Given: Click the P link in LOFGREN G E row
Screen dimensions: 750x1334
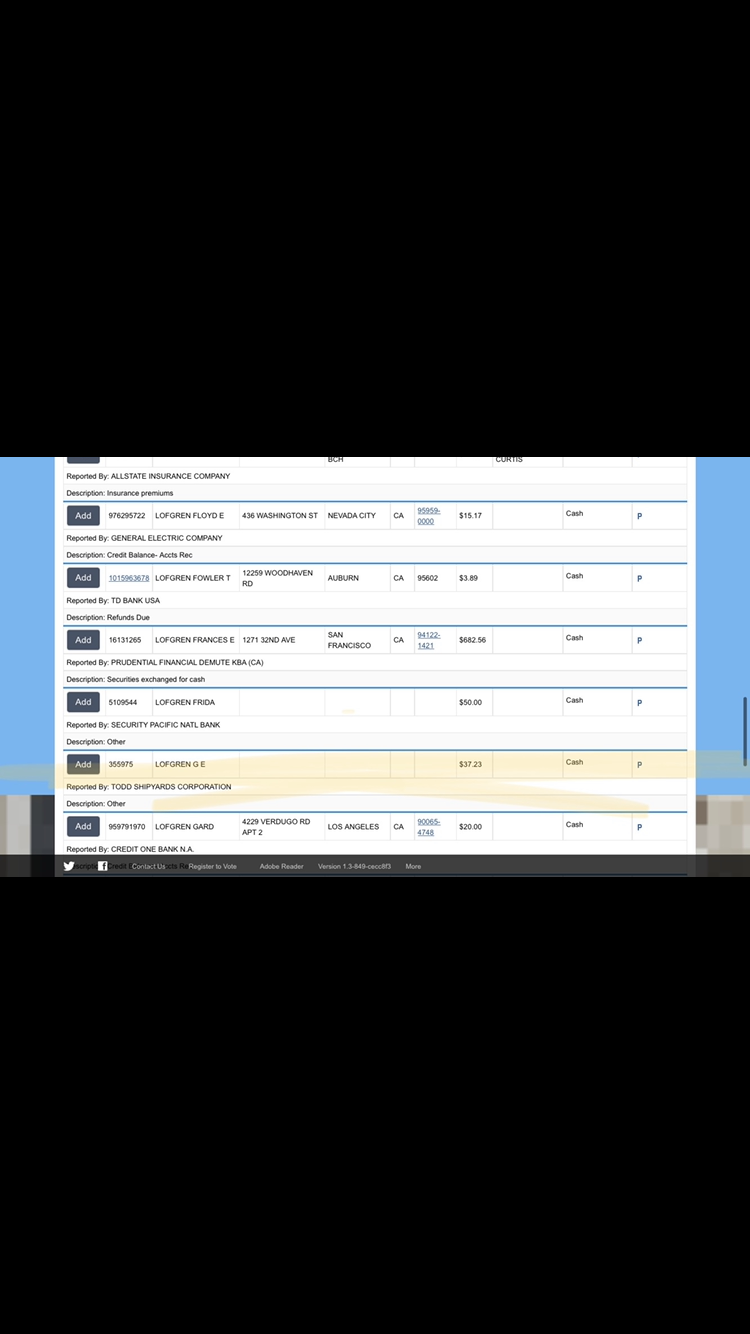Looking at the screenshot, I should (x=639, y=765).
